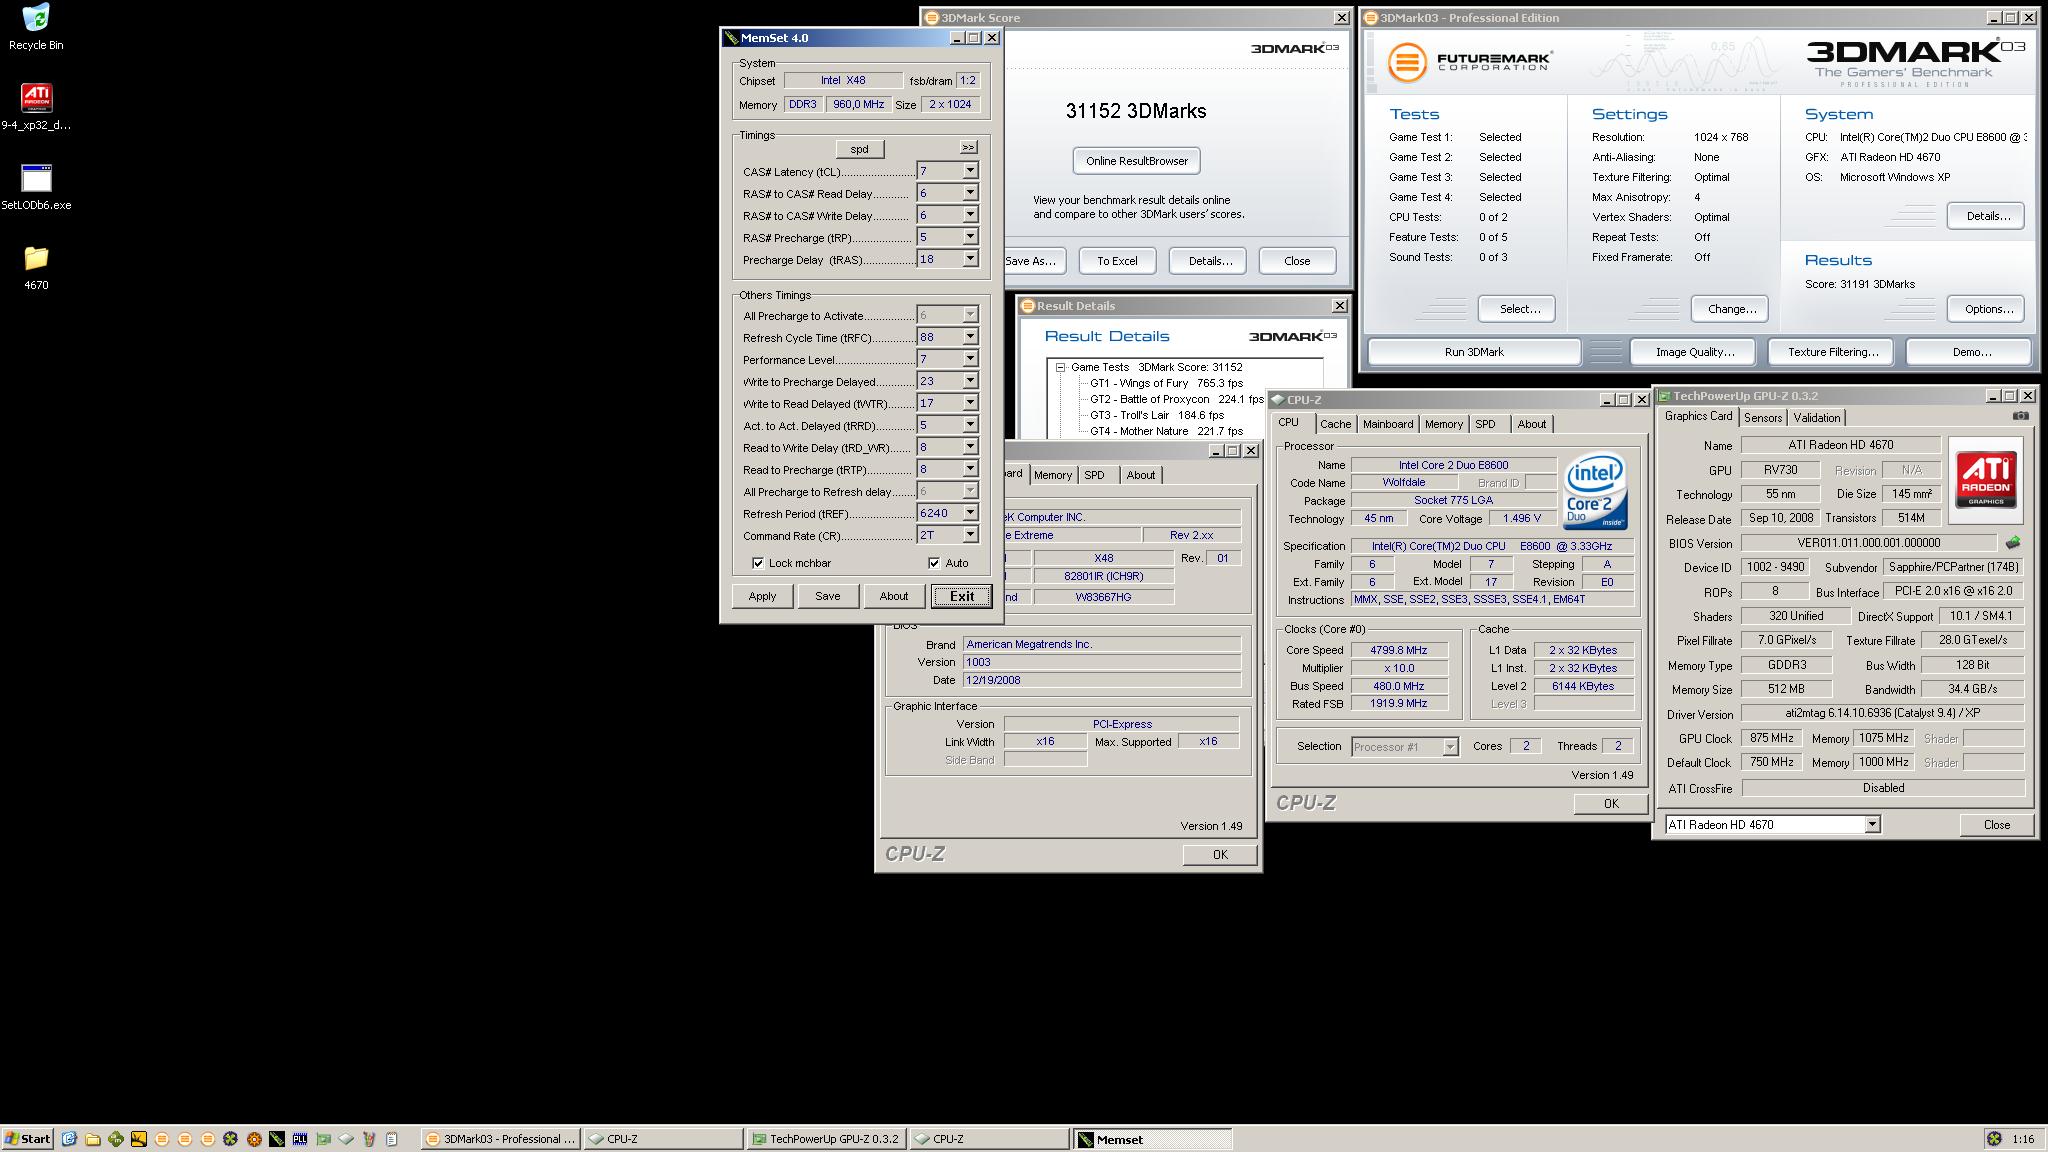Click the >> expand button in MemSet Timings
Viewport: 2048px width, 1152px height.
click(968, 147)
